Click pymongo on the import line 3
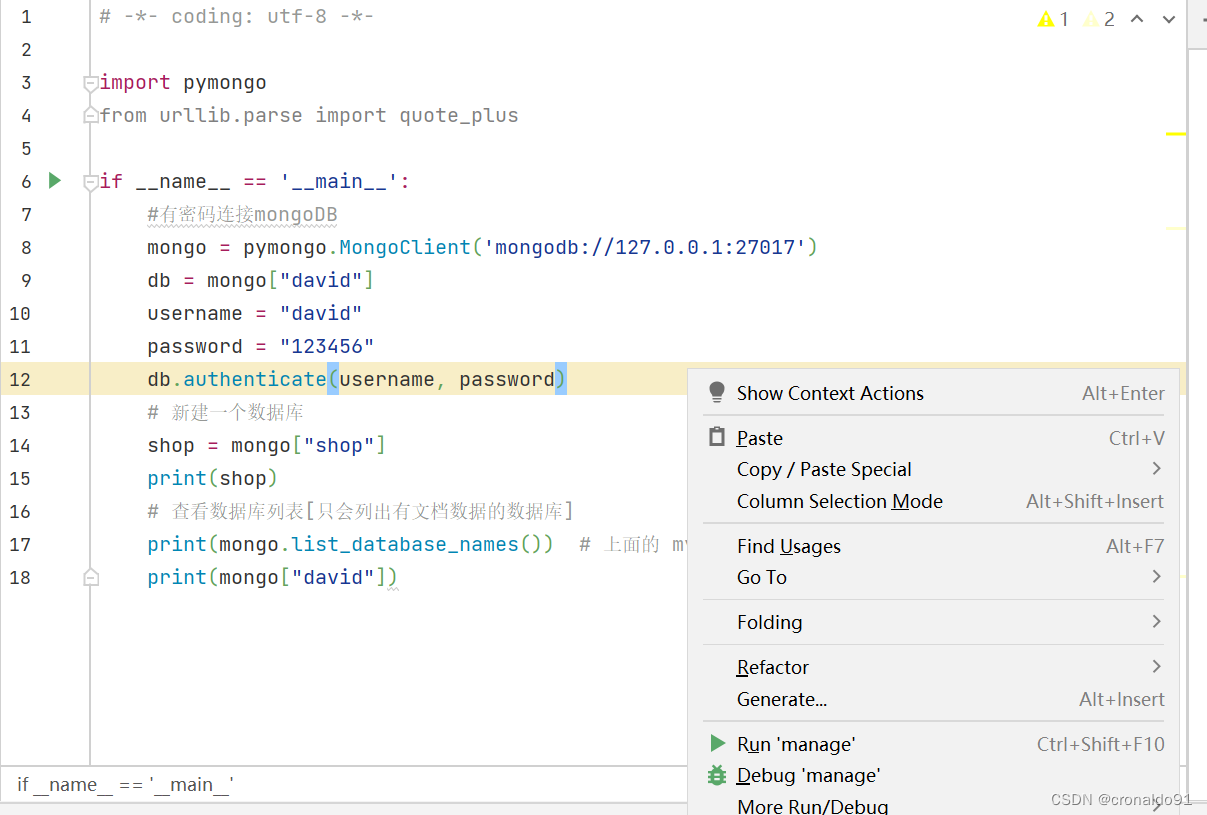 click(225, 82)
